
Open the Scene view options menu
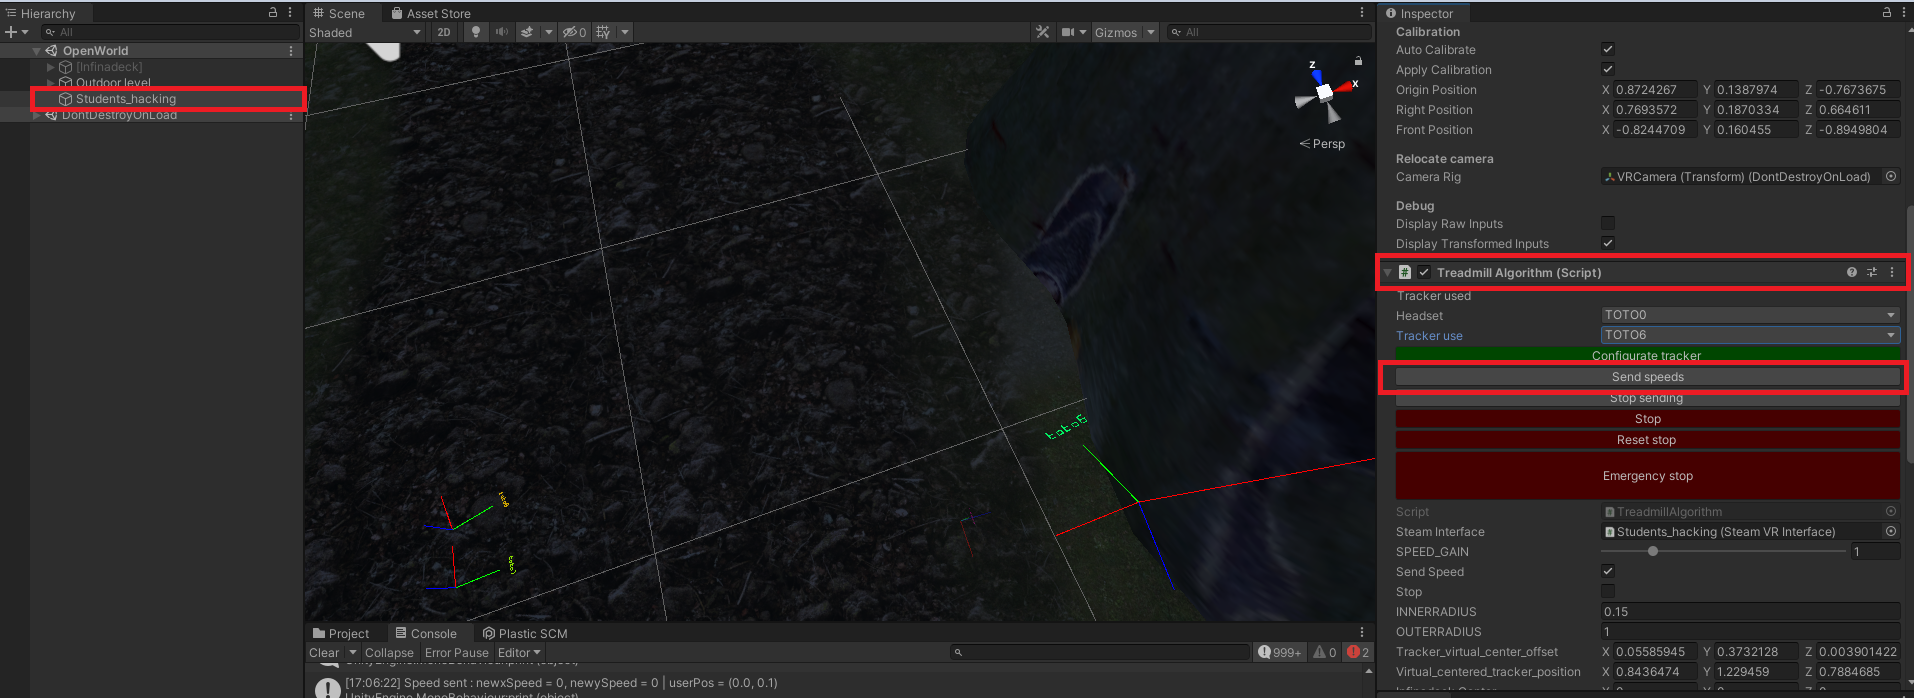[1362, 13]
